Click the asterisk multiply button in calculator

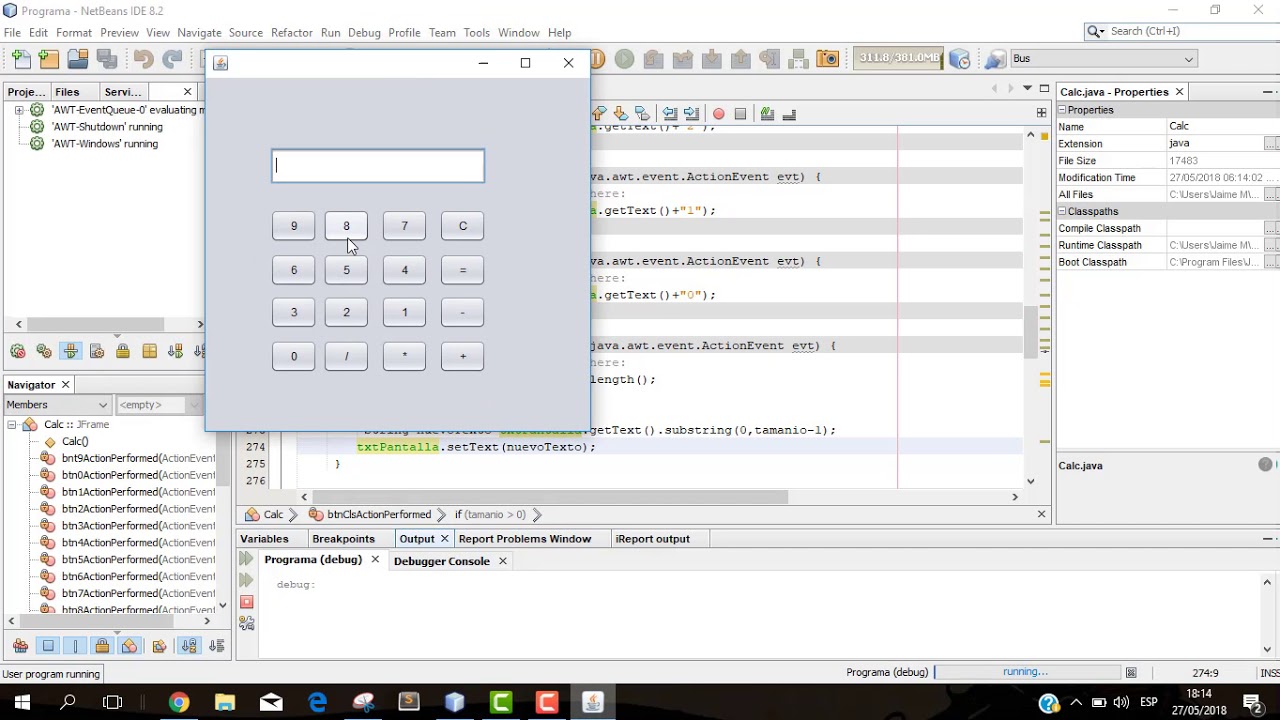pyautogui.click(x=404, y=356)
